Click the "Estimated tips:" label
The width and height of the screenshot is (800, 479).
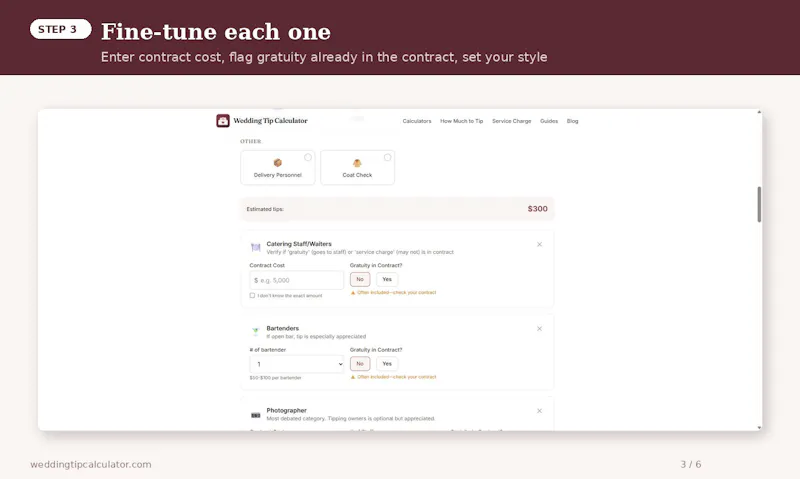point(265,209)
